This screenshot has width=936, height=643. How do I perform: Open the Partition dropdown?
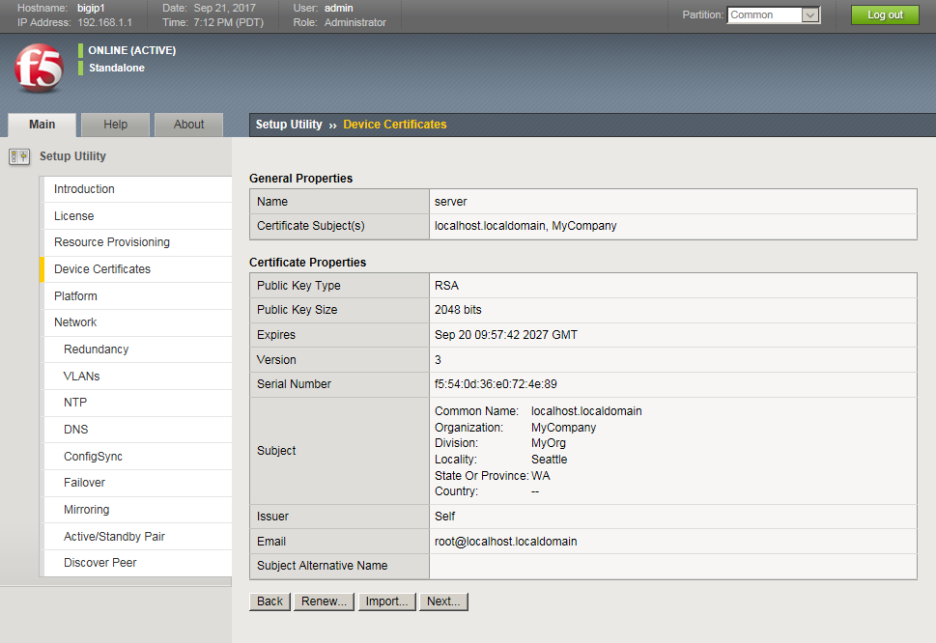coord(774,15)
